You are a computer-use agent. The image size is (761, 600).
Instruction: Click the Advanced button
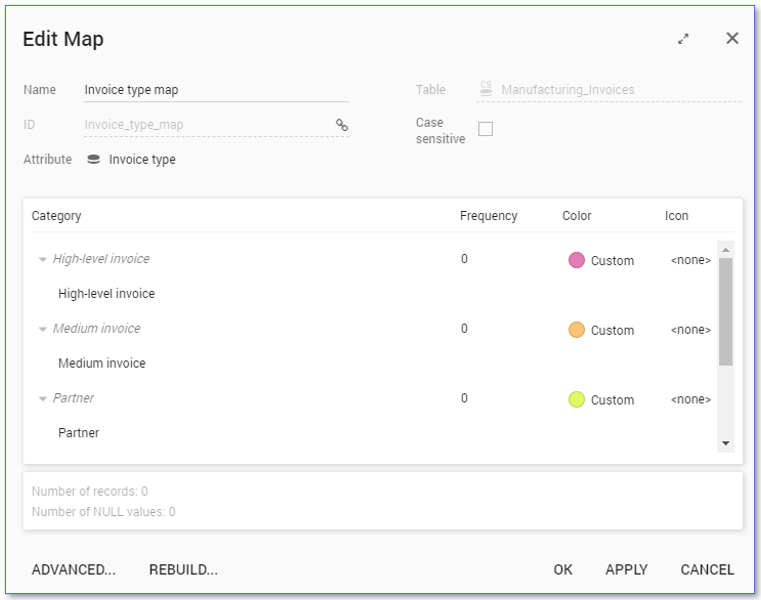coord(73,570)
